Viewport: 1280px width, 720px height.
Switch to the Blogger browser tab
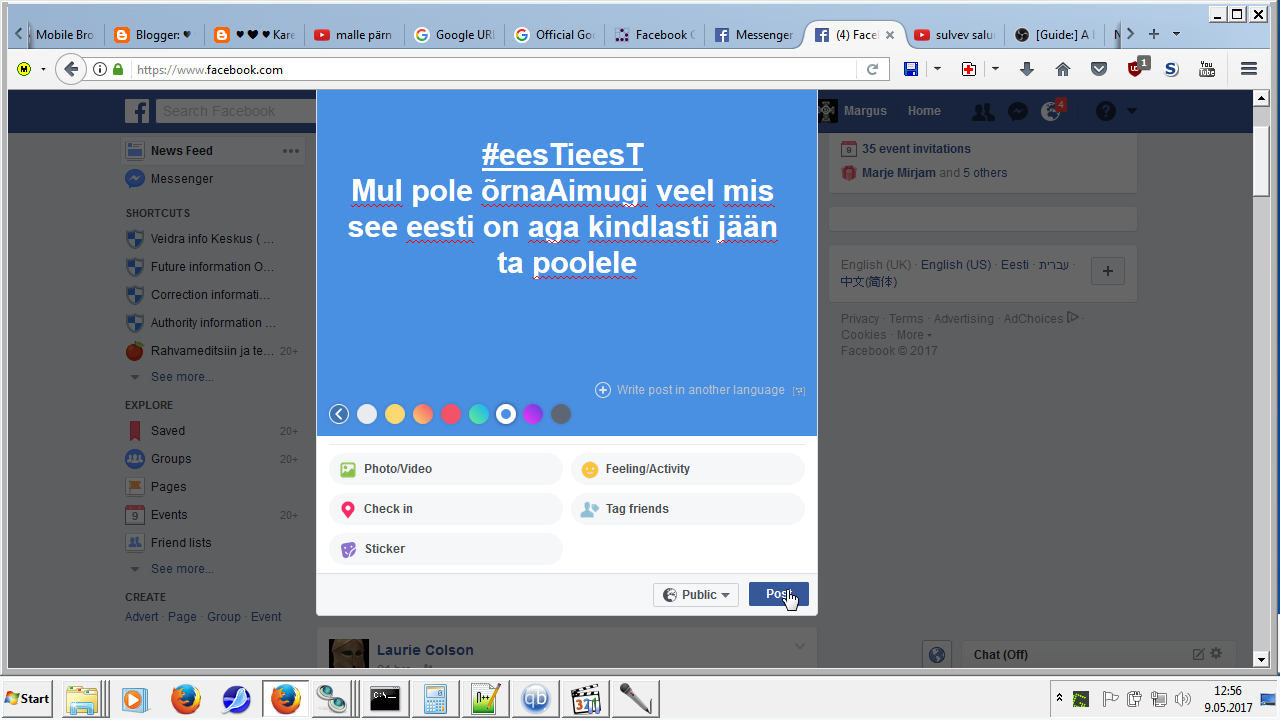pos(154,34)
